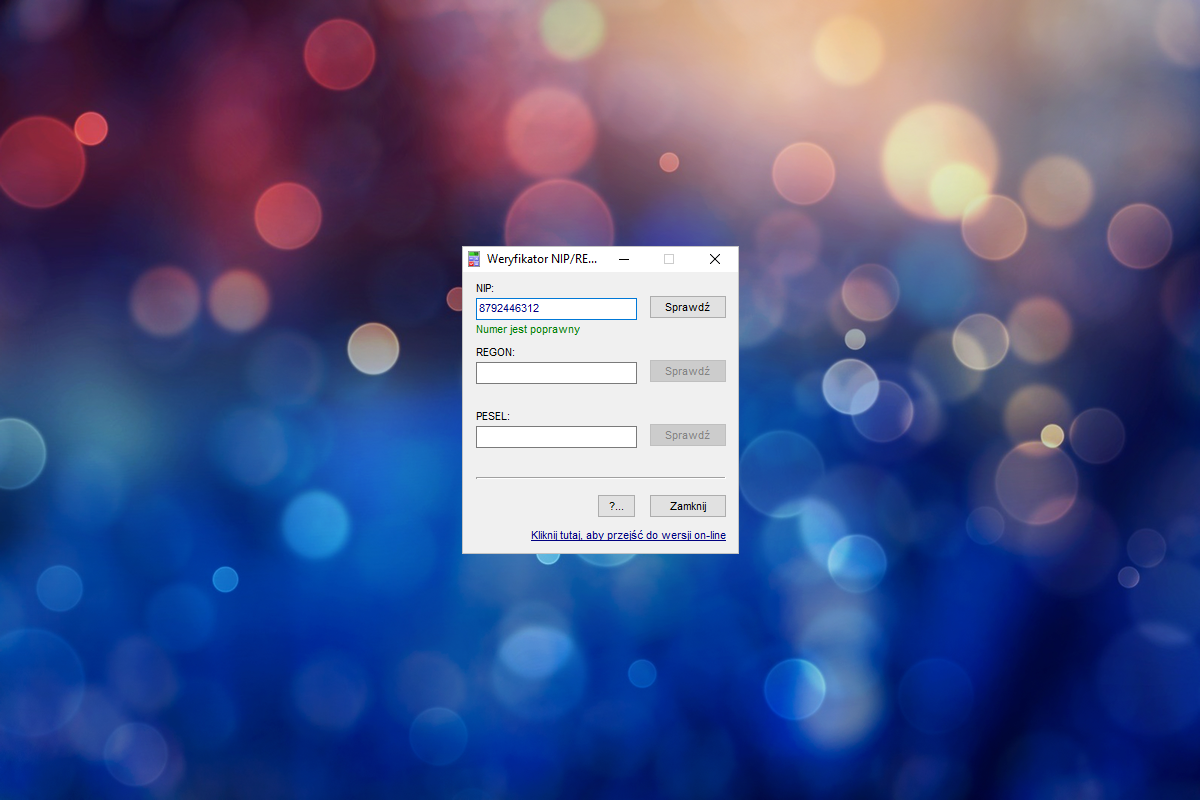
Task: Click the 'Weryfikator NIP/RE...' window title
Action: (x=542, y=259)
